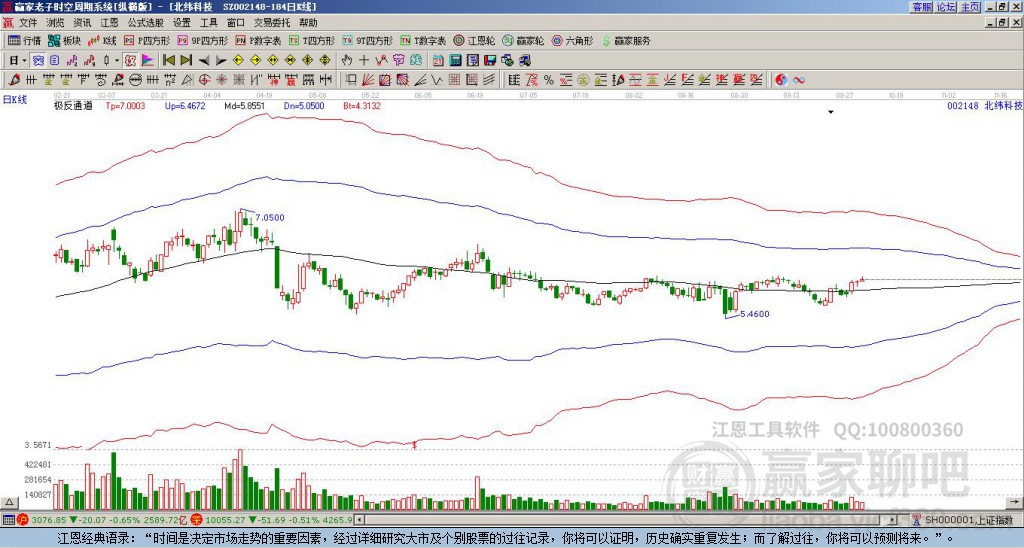Click the 002148 北纬科技 stock label

click(984, 105)
